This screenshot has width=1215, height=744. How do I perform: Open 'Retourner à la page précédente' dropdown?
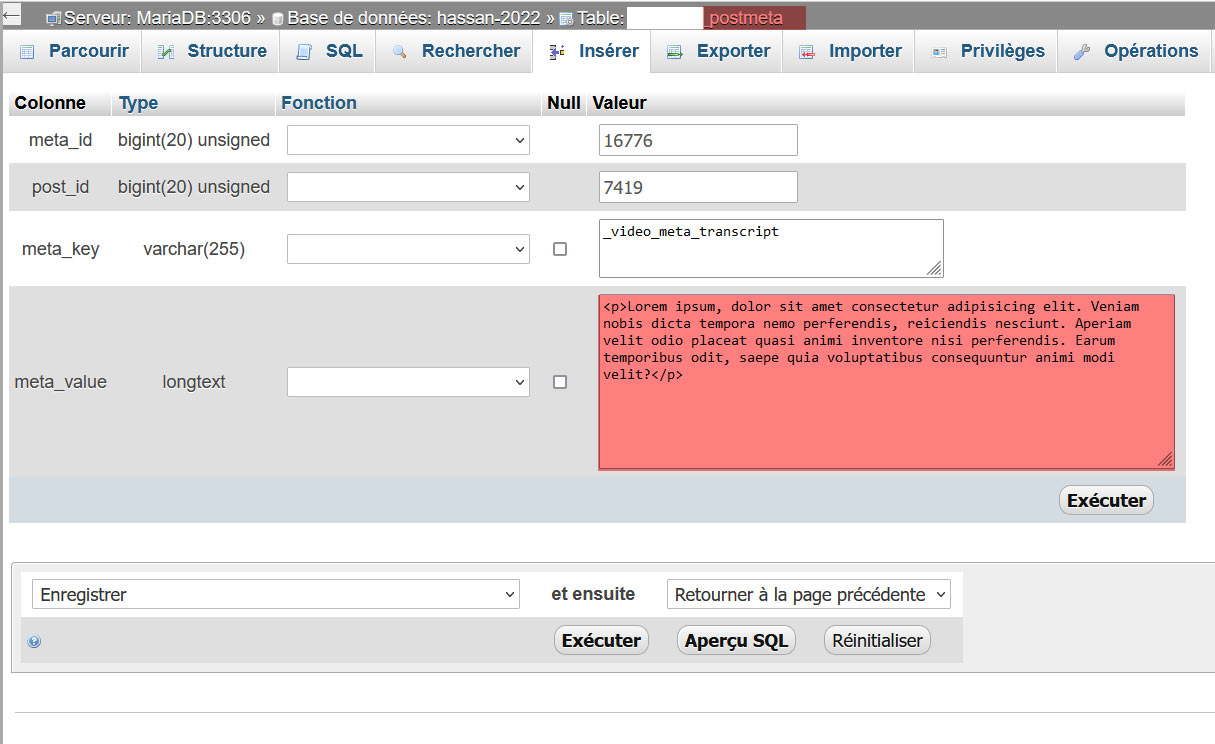pos(809,594)
